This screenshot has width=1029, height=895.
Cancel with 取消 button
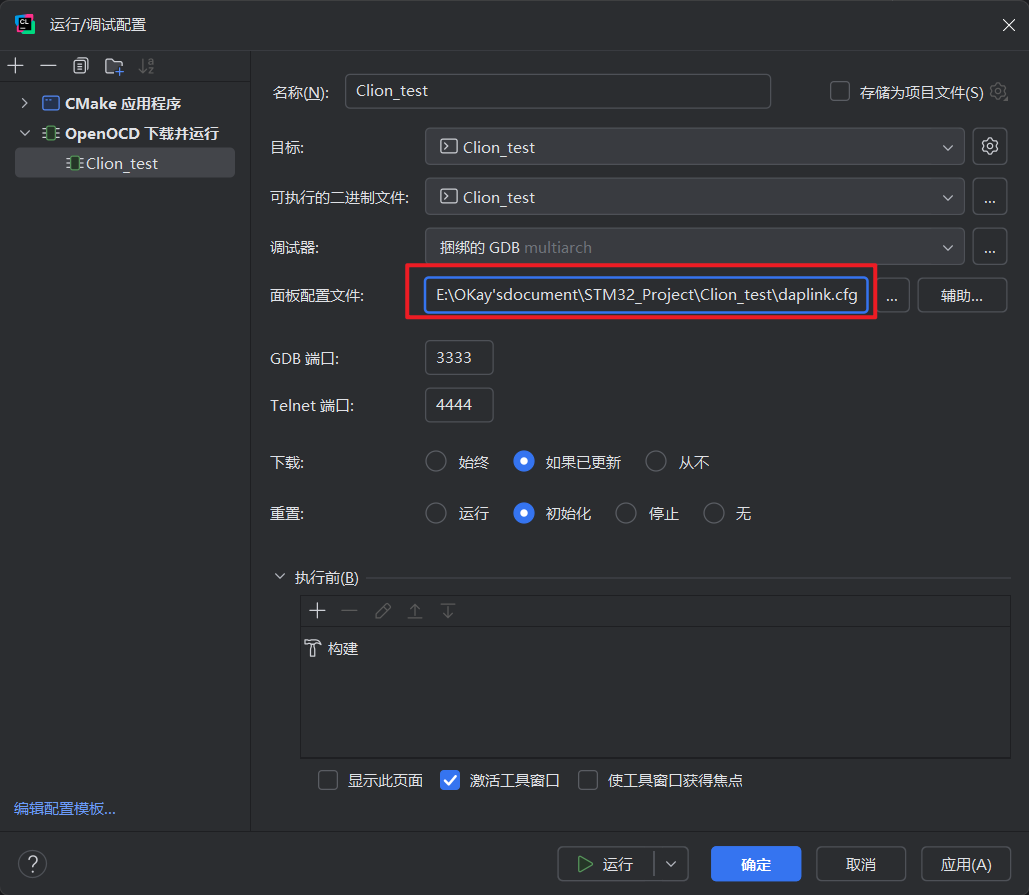click(861, 864)
